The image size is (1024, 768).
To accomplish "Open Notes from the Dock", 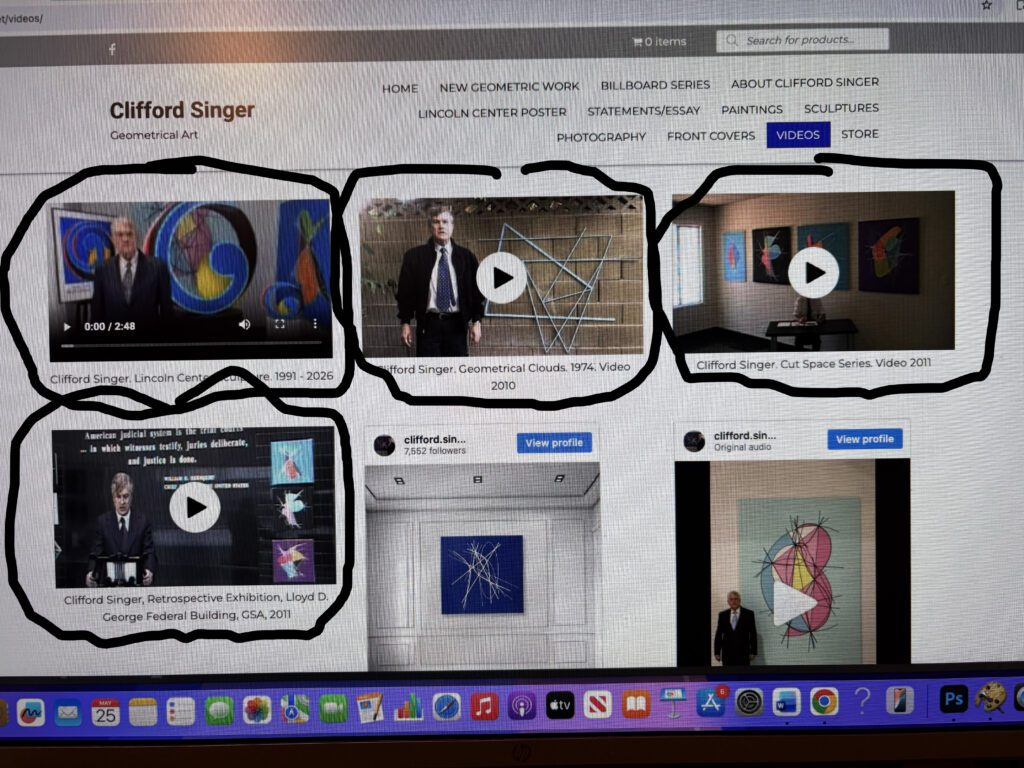I will pyautogui.click(x=143, y=712).
